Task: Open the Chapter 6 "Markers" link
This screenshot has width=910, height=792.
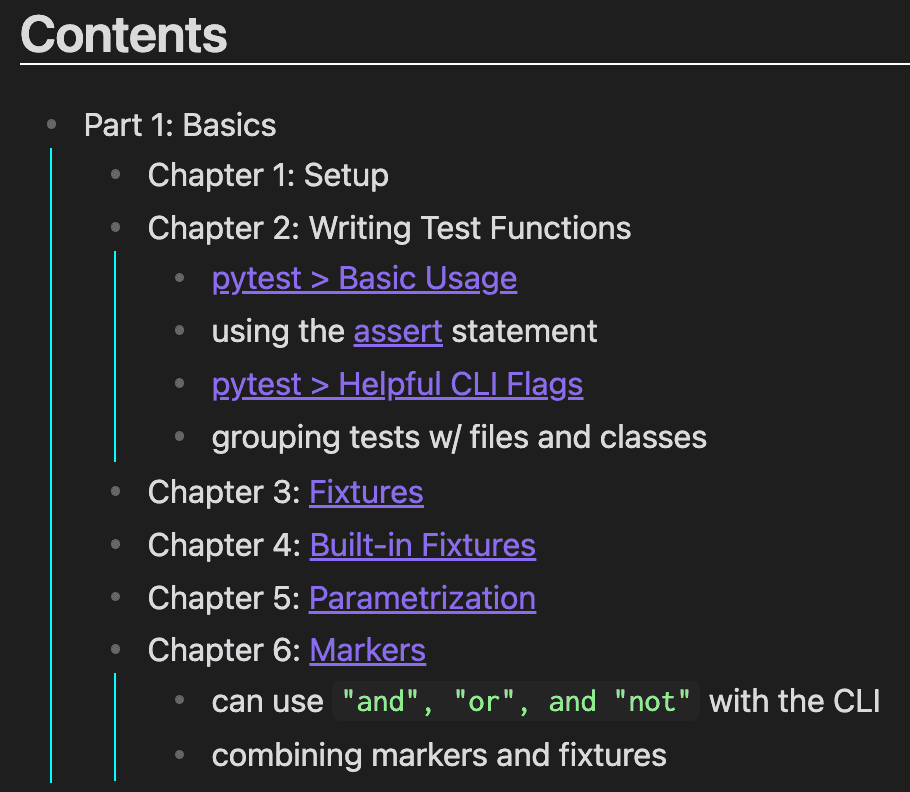Action: click(367, 650)
